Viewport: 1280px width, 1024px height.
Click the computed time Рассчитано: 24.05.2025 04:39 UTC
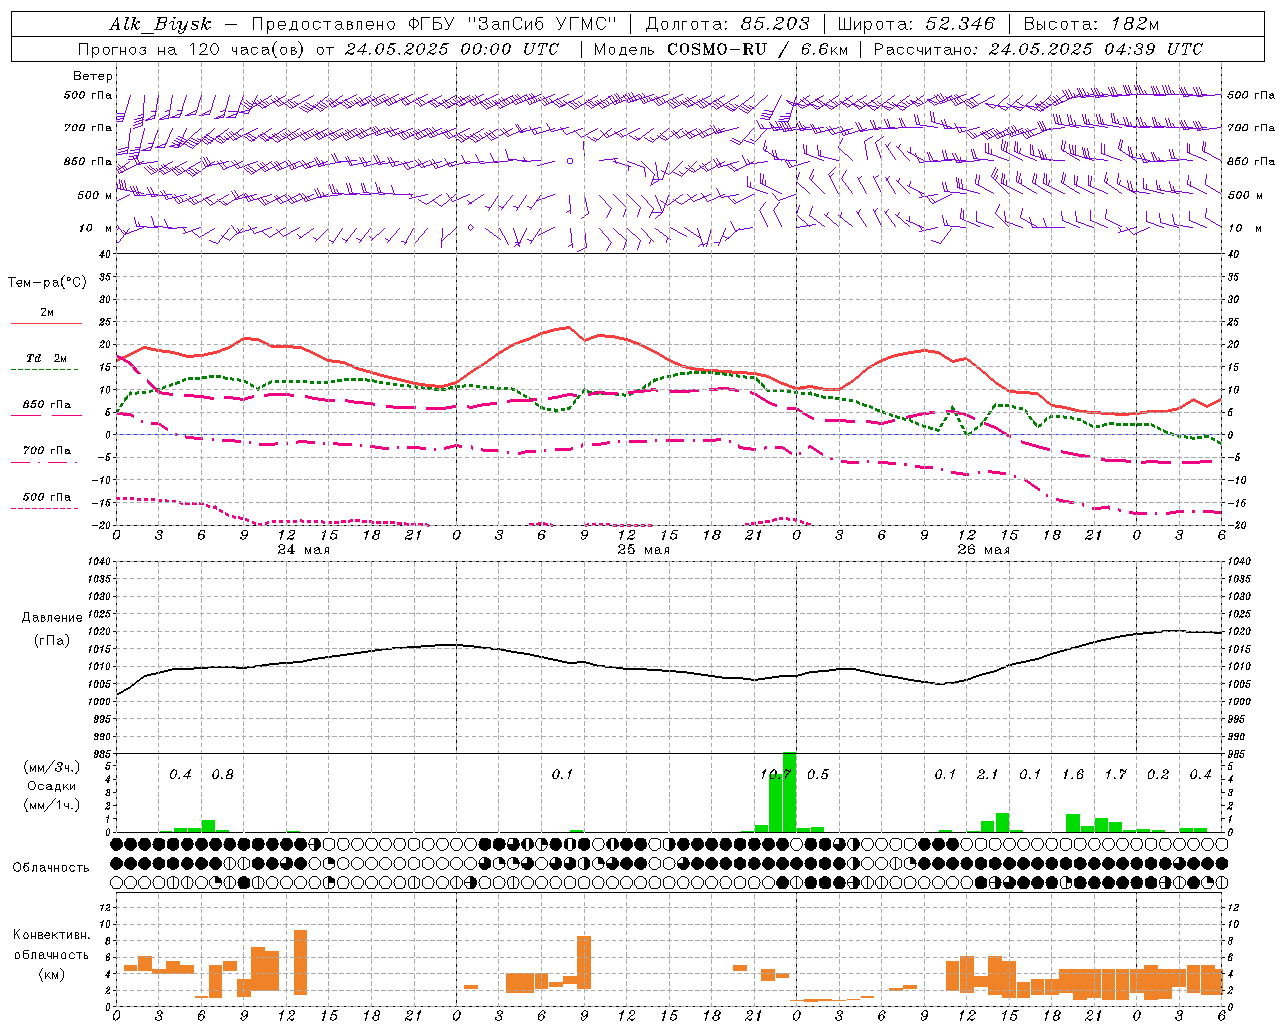[x=1038, y=49]
